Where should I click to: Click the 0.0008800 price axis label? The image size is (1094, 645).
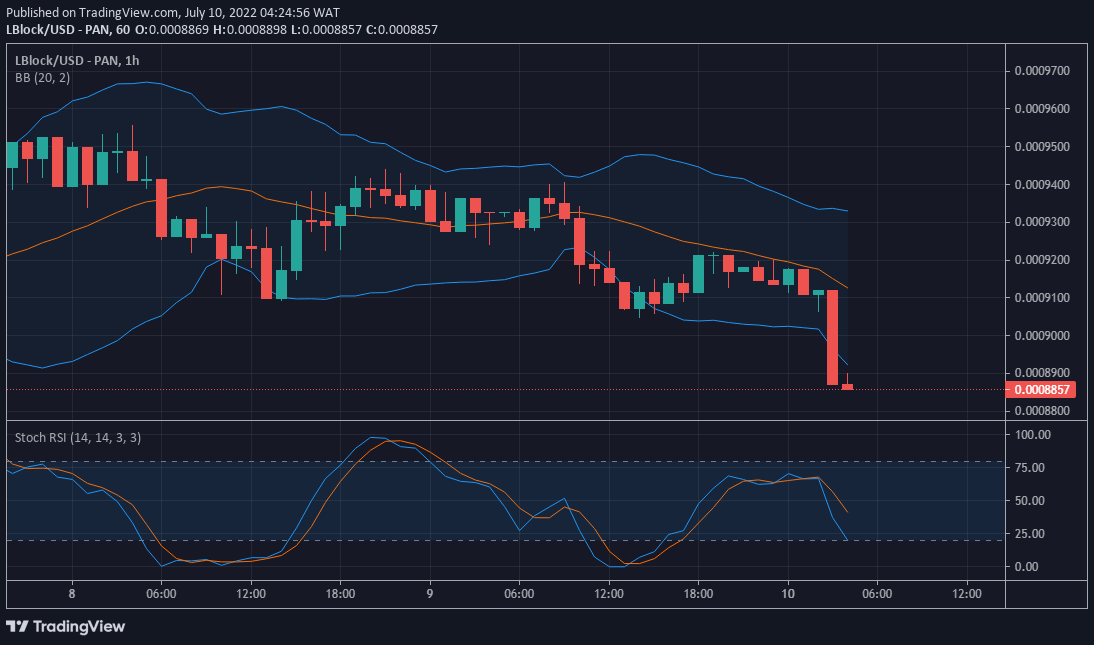tap(1042, 410)
